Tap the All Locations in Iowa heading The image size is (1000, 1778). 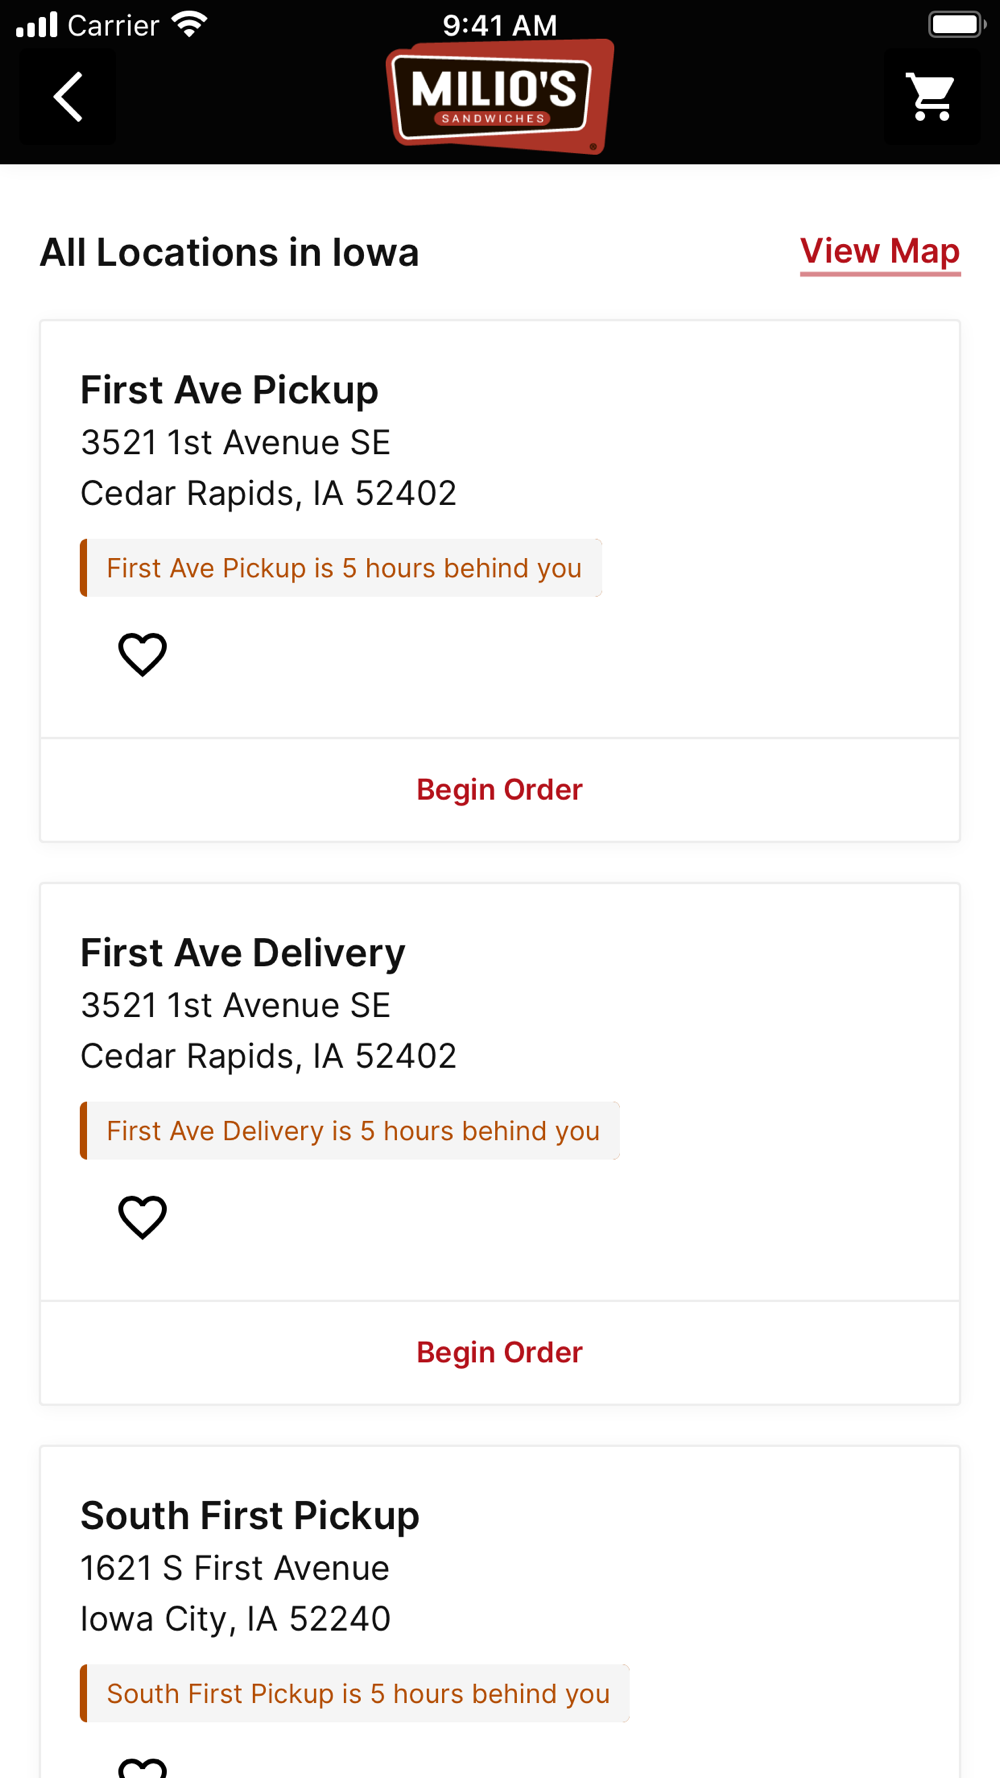pos(229,252)
